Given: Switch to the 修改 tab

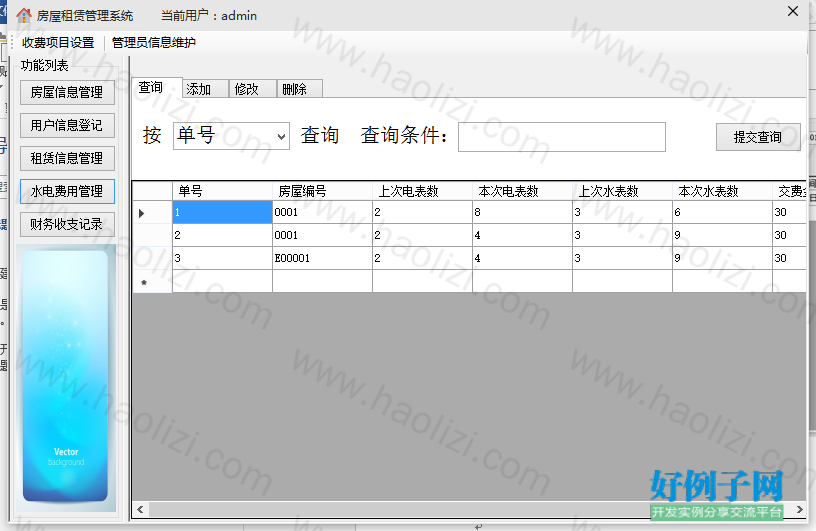Looking at the screenshot, I should (253, 89).
